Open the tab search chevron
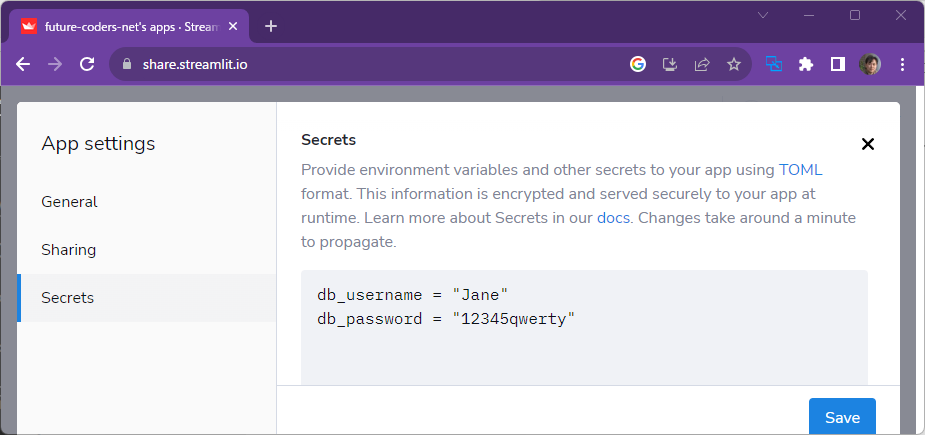This screenshot has width=925, height=435. 763,15
